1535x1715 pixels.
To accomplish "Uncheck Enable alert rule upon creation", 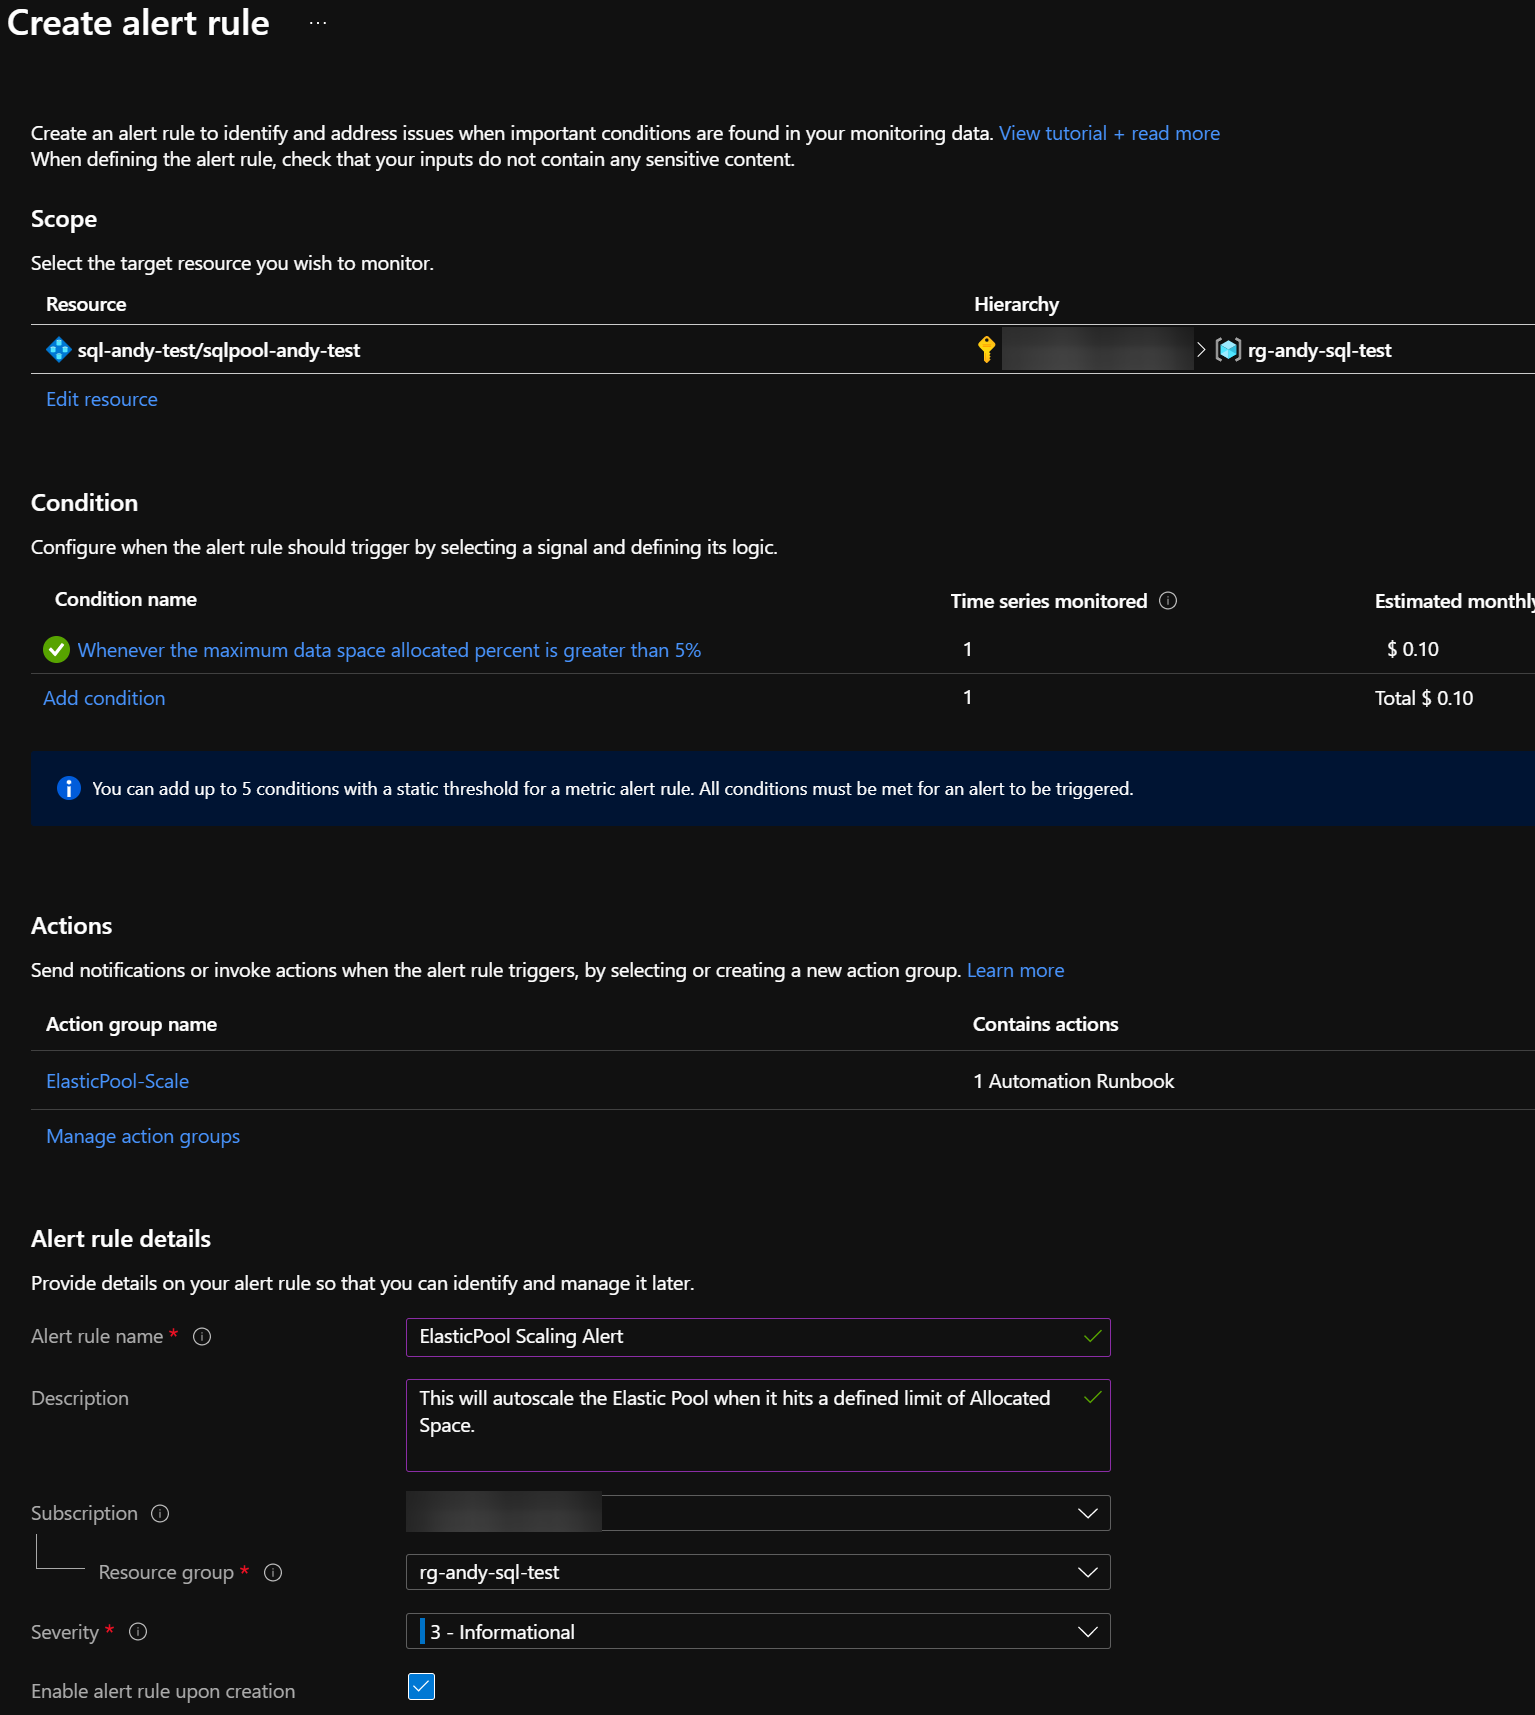I will 422,1687.
